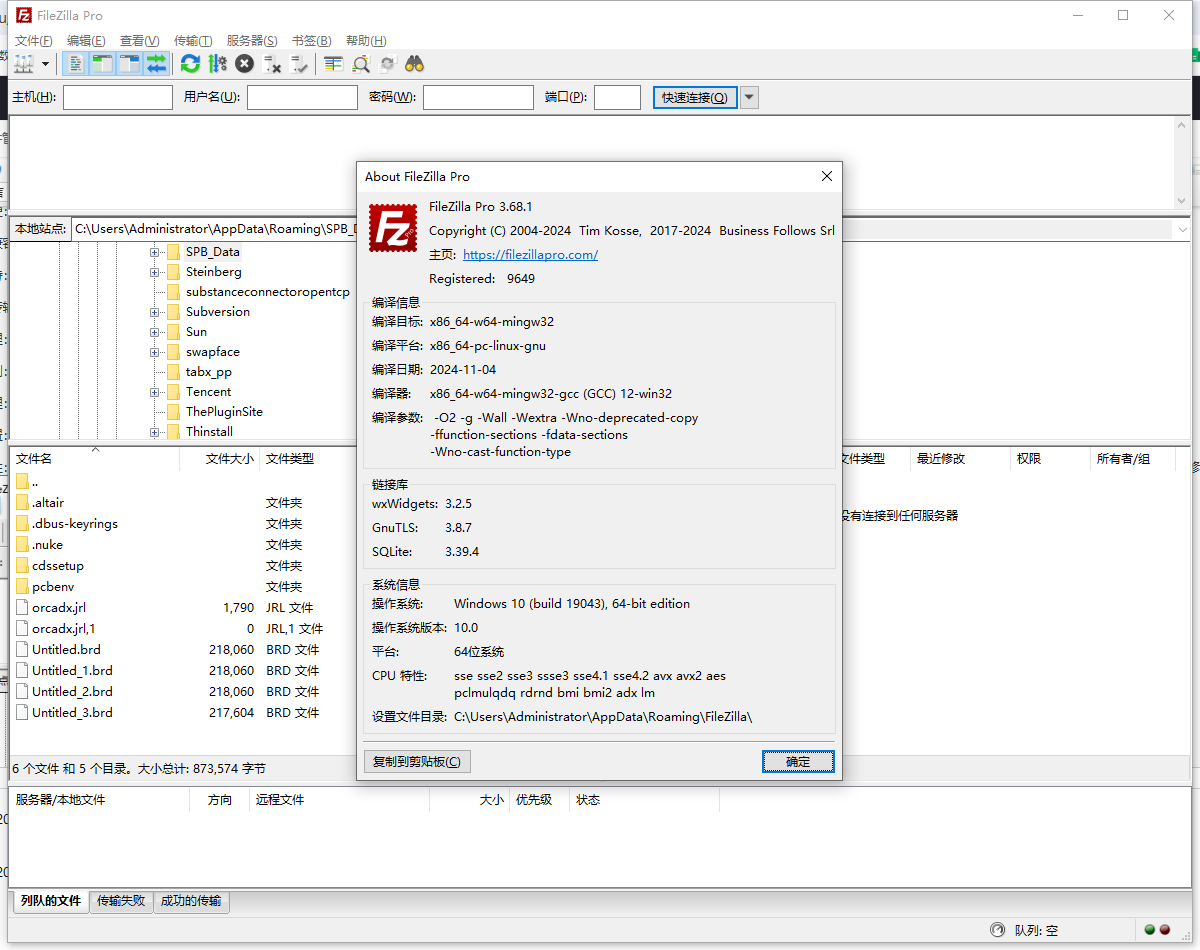This screenshot has height=950, width=1200.
Task: Focus the 端口 port field
Action: coord(617,97)
